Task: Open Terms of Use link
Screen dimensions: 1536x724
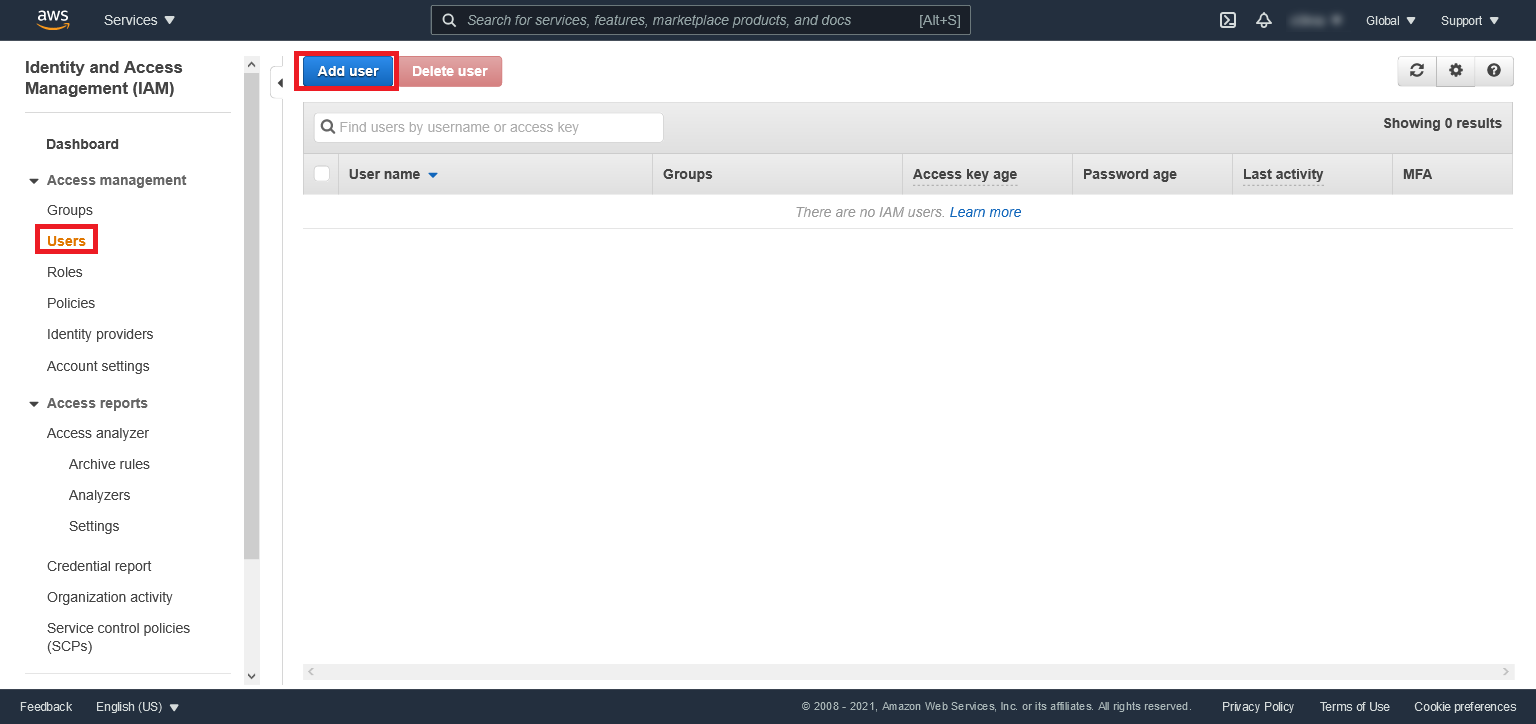Action: tap(1355, 707)
